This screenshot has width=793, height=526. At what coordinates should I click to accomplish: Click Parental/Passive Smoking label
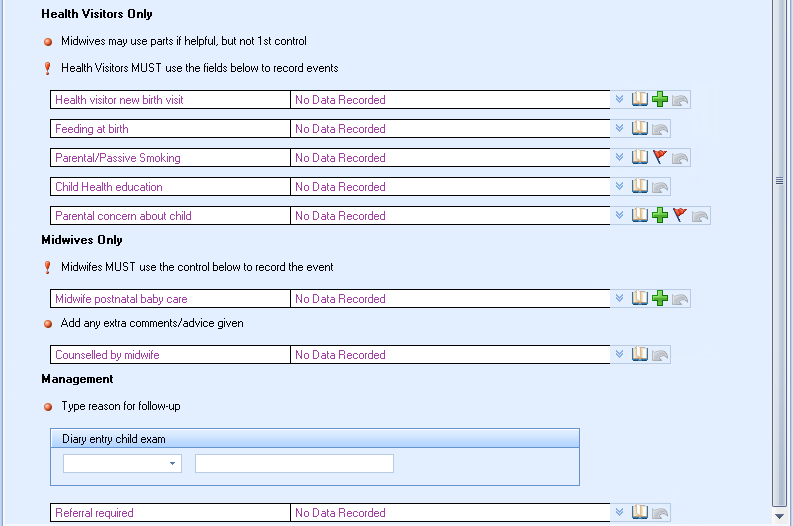pos(118,158)
